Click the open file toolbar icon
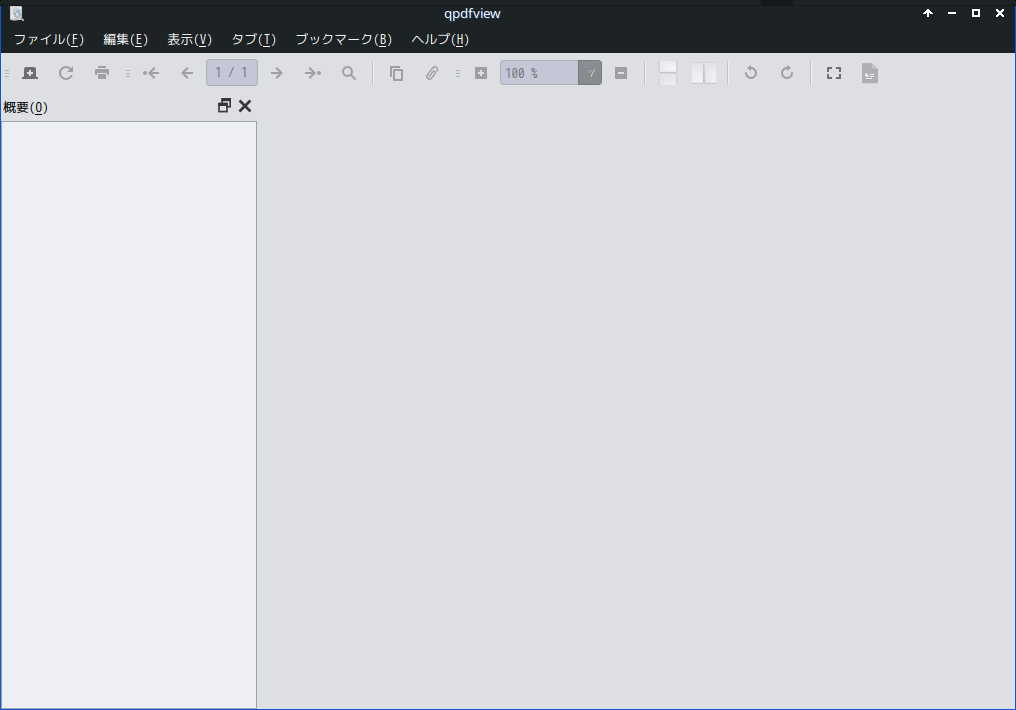The width and height of the screenshot is (1016, 710). point(30,73)
